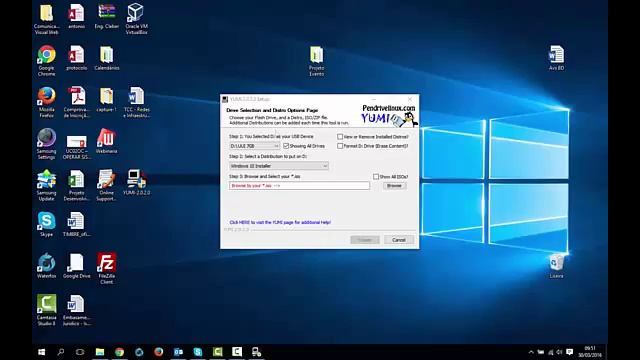Select the Comprovante de Inscrição PDF icon
The width and height of the screenshot is (640, 360).
(76, 102)
